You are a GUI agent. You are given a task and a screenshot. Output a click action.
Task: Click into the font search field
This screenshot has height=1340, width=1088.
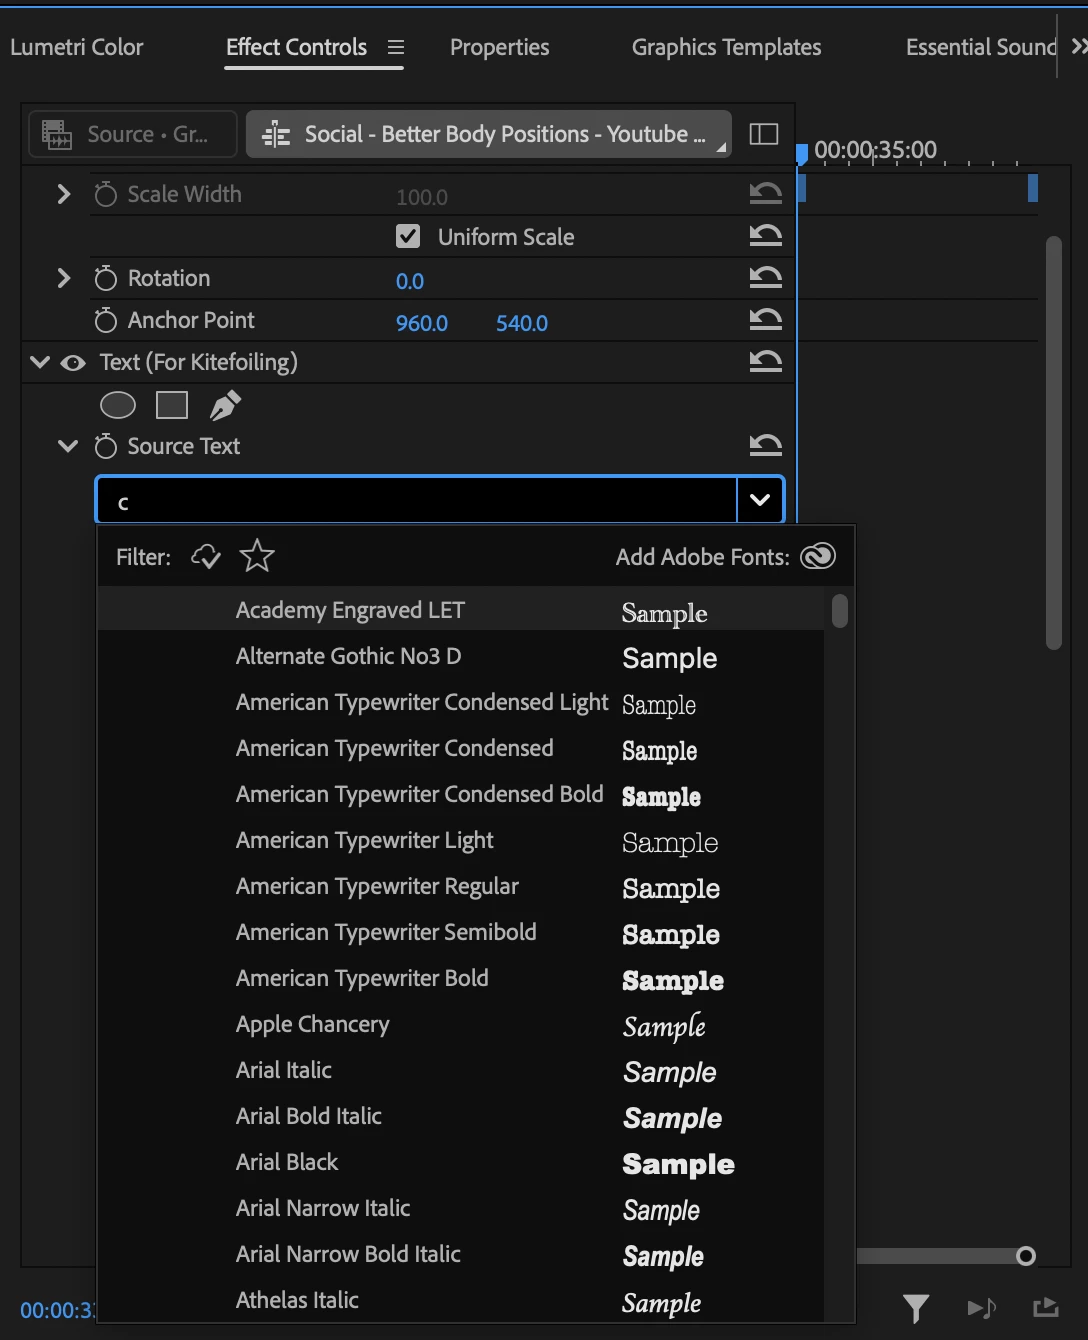(x=417, y=499)
